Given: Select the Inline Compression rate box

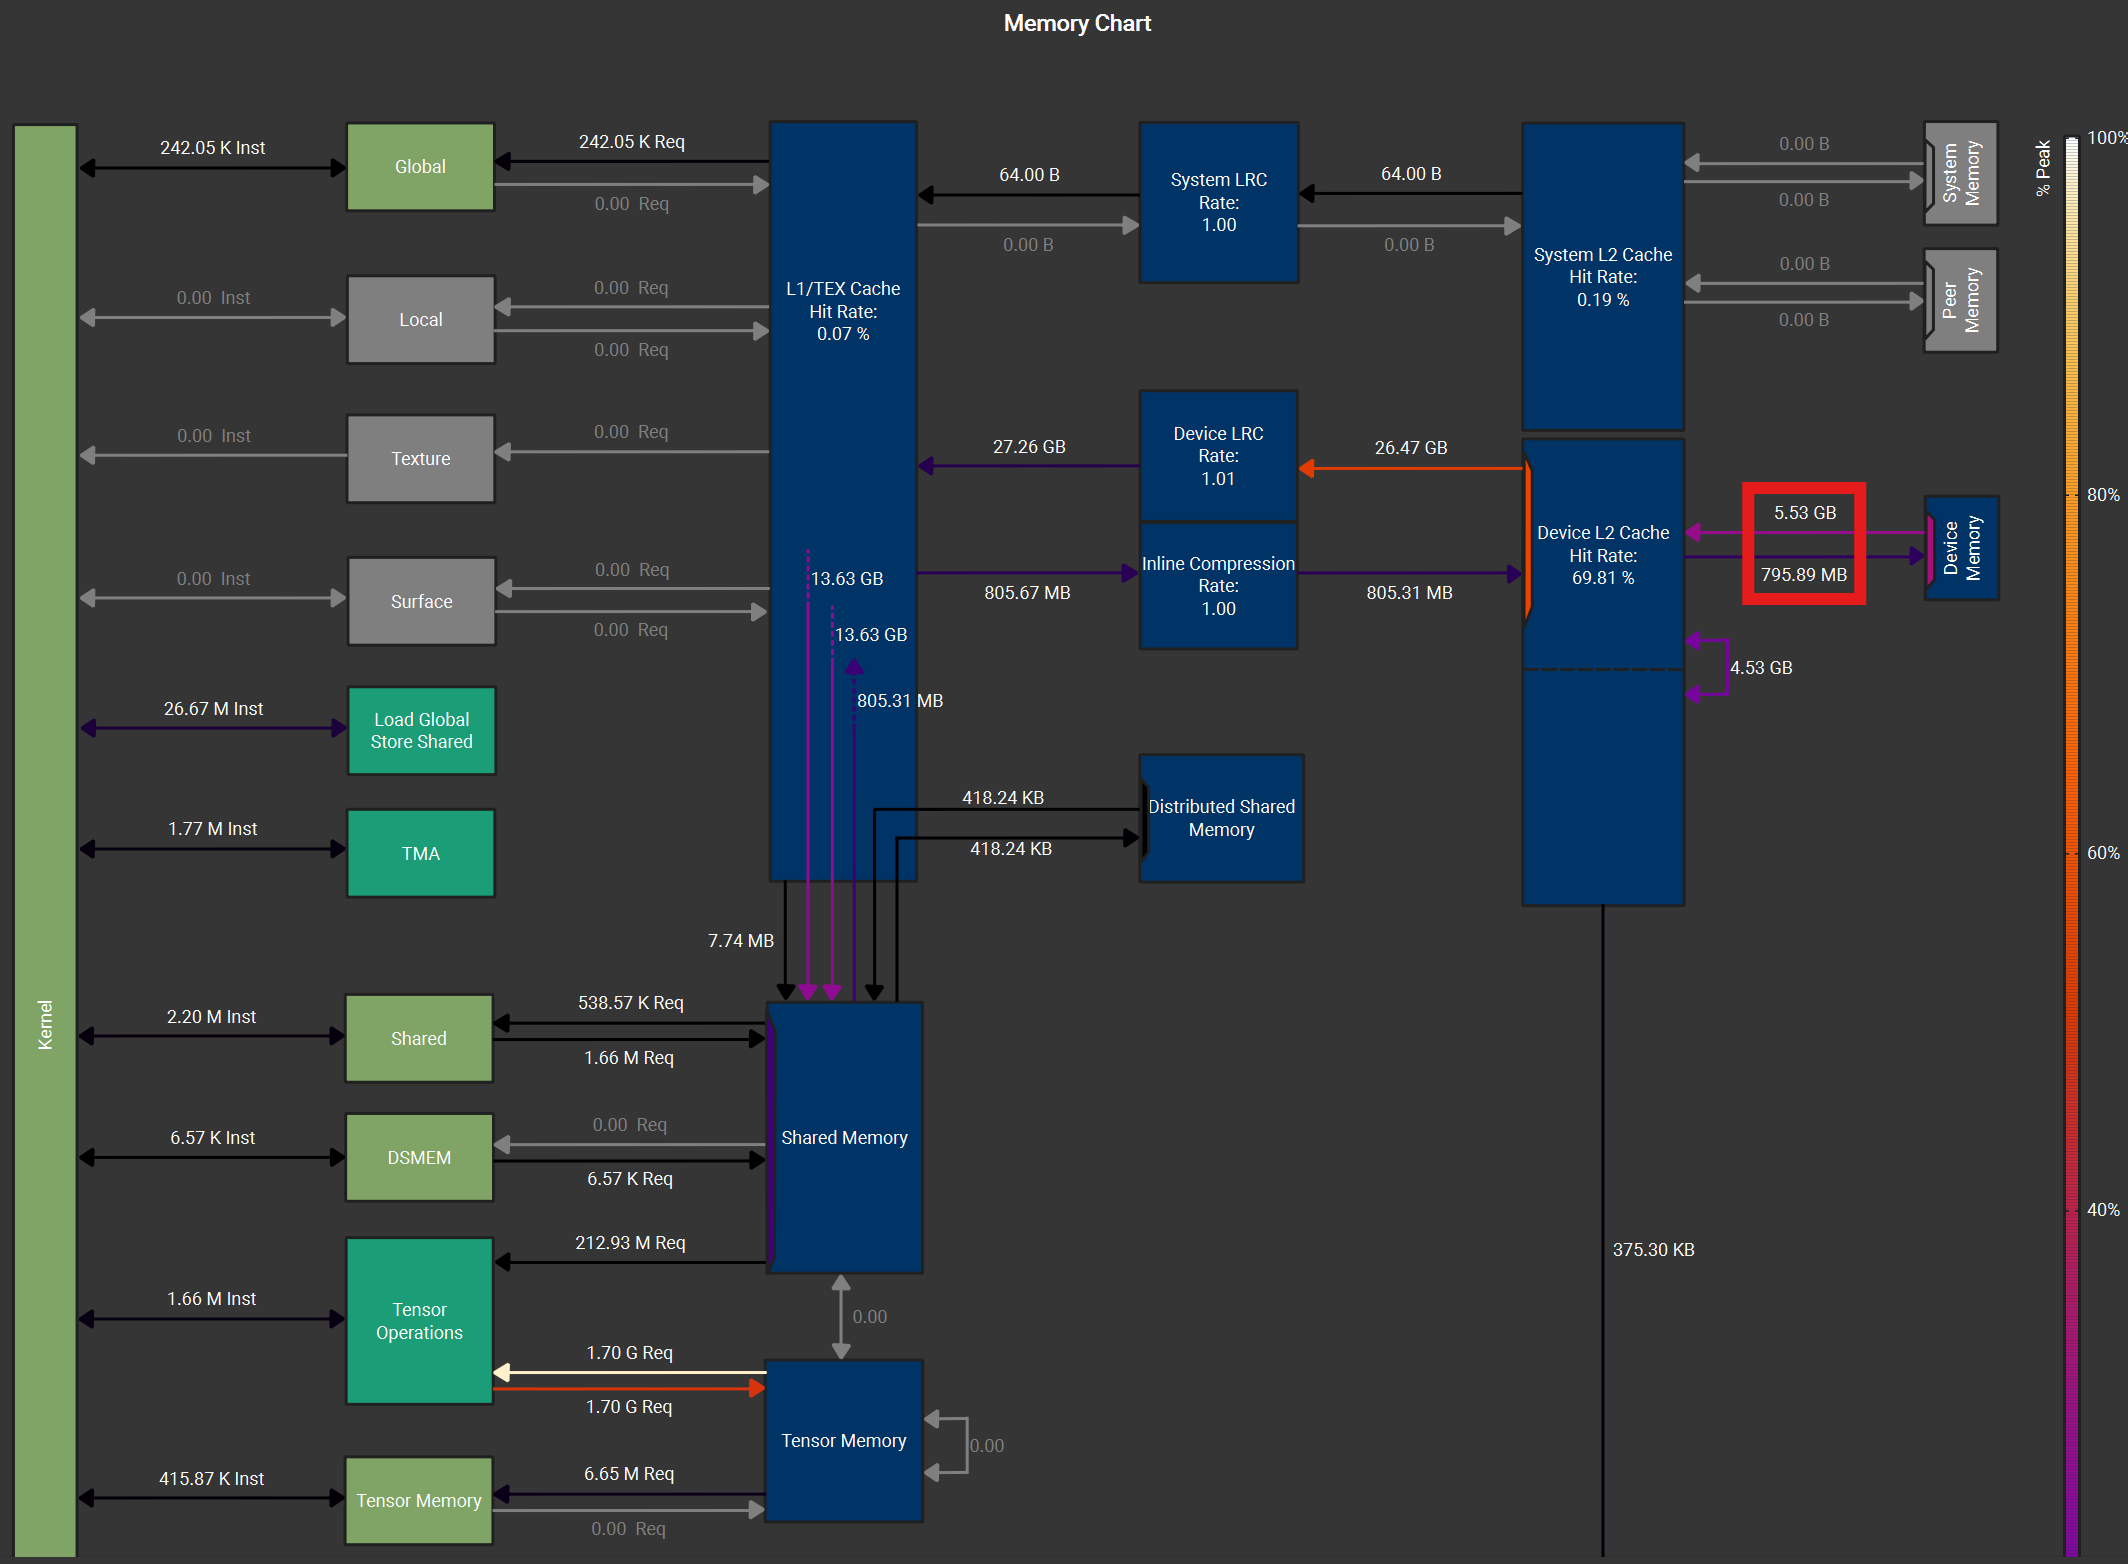Looking at the screenshot, I should pos(1218,586).
